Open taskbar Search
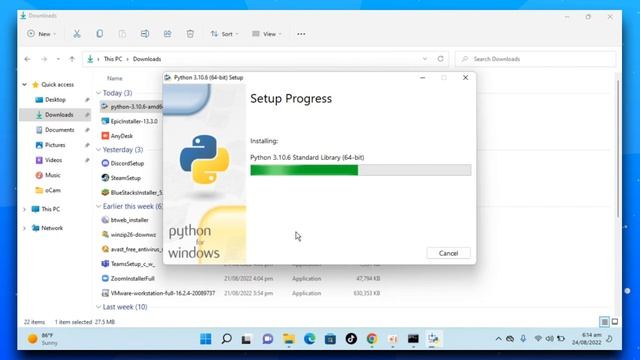 pos(227,339)
